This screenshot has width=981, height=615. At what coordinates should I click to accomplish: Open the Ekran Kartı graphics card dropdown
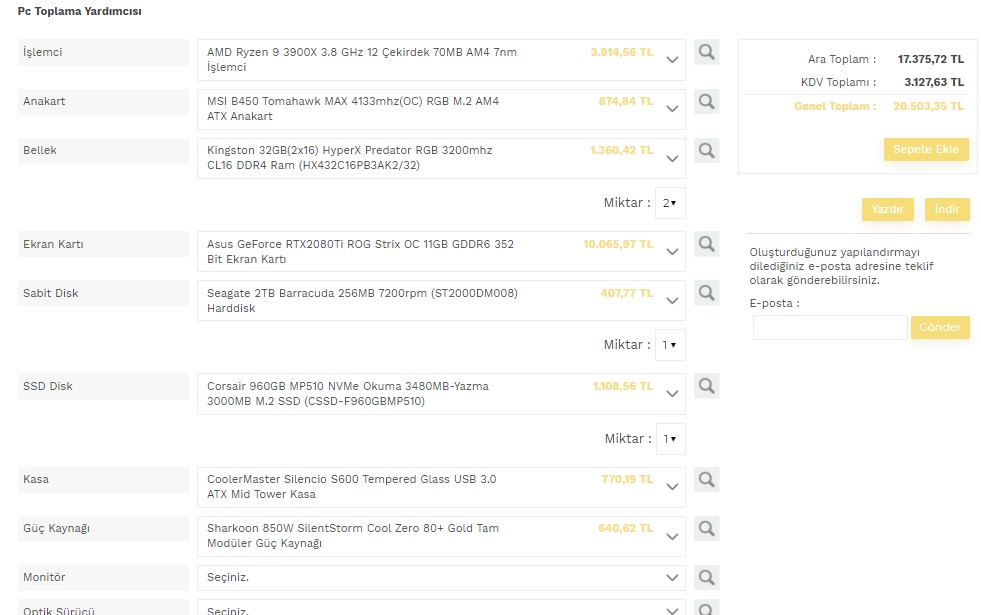pyautogui.click(x=672, y=251)
